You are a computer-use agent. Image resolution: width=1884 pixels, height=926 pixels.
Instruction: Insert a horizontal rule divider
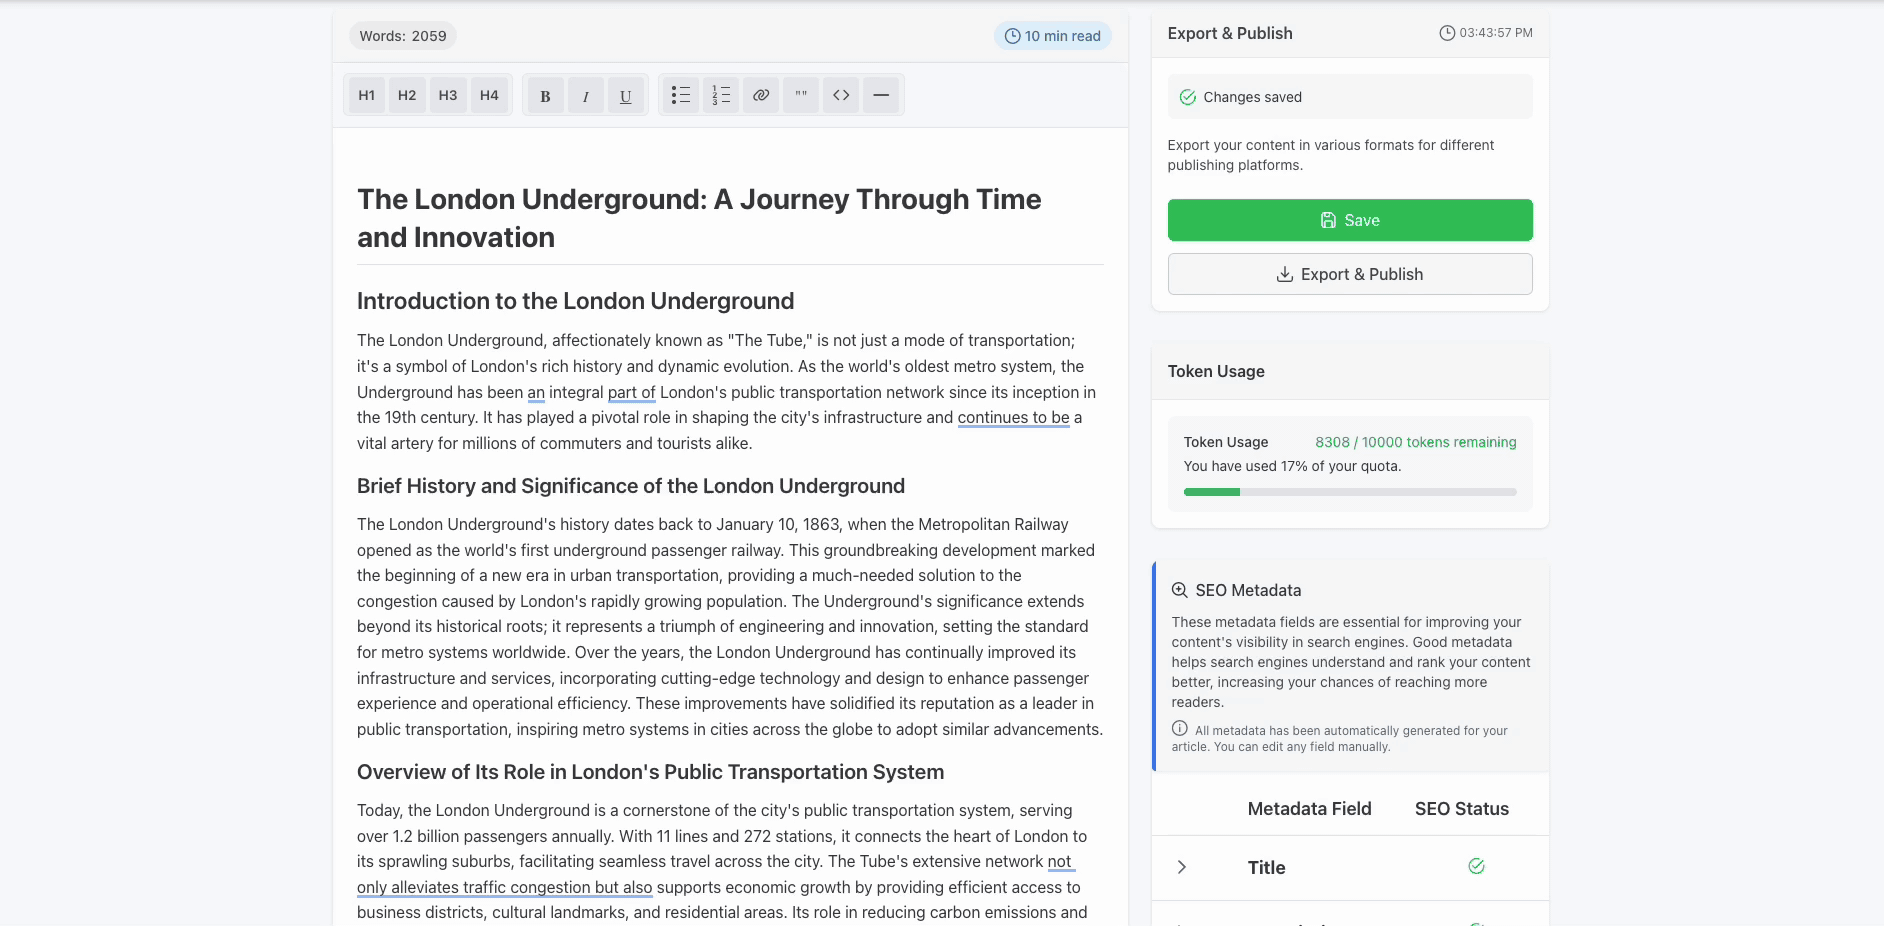881,95
